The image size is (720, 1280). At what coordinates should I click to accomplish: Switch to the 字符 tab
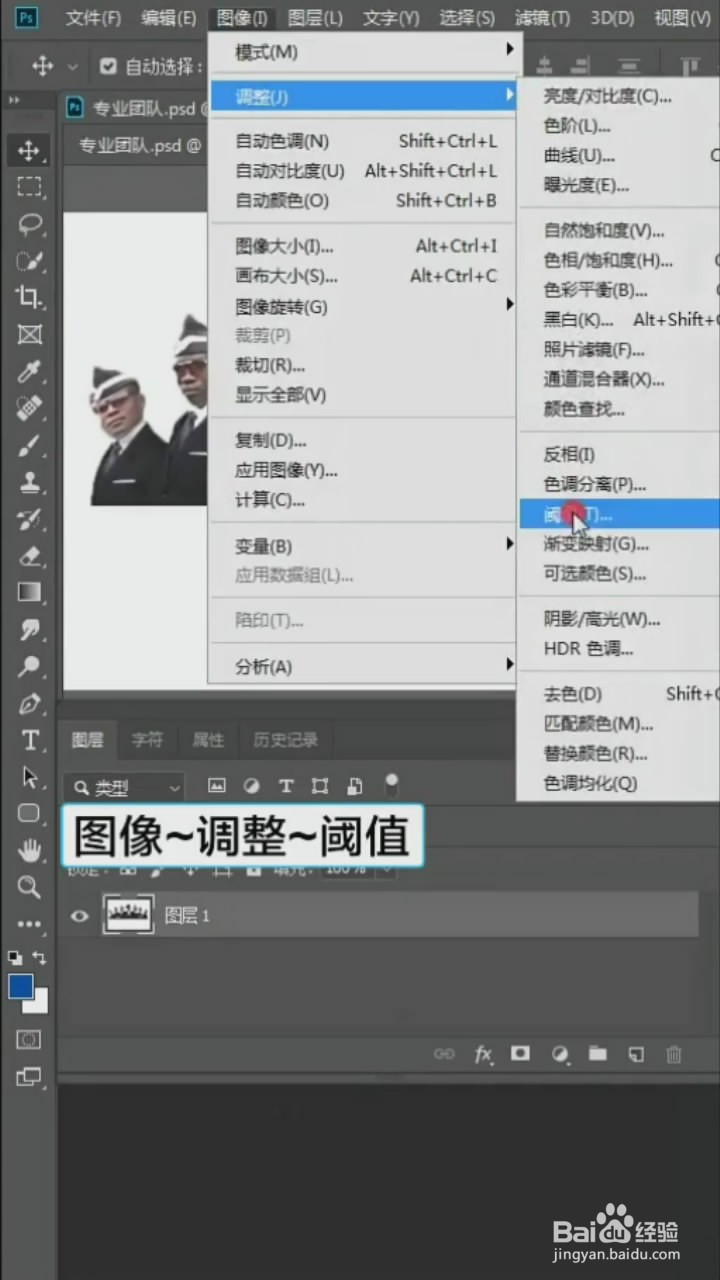click(147, 740)
